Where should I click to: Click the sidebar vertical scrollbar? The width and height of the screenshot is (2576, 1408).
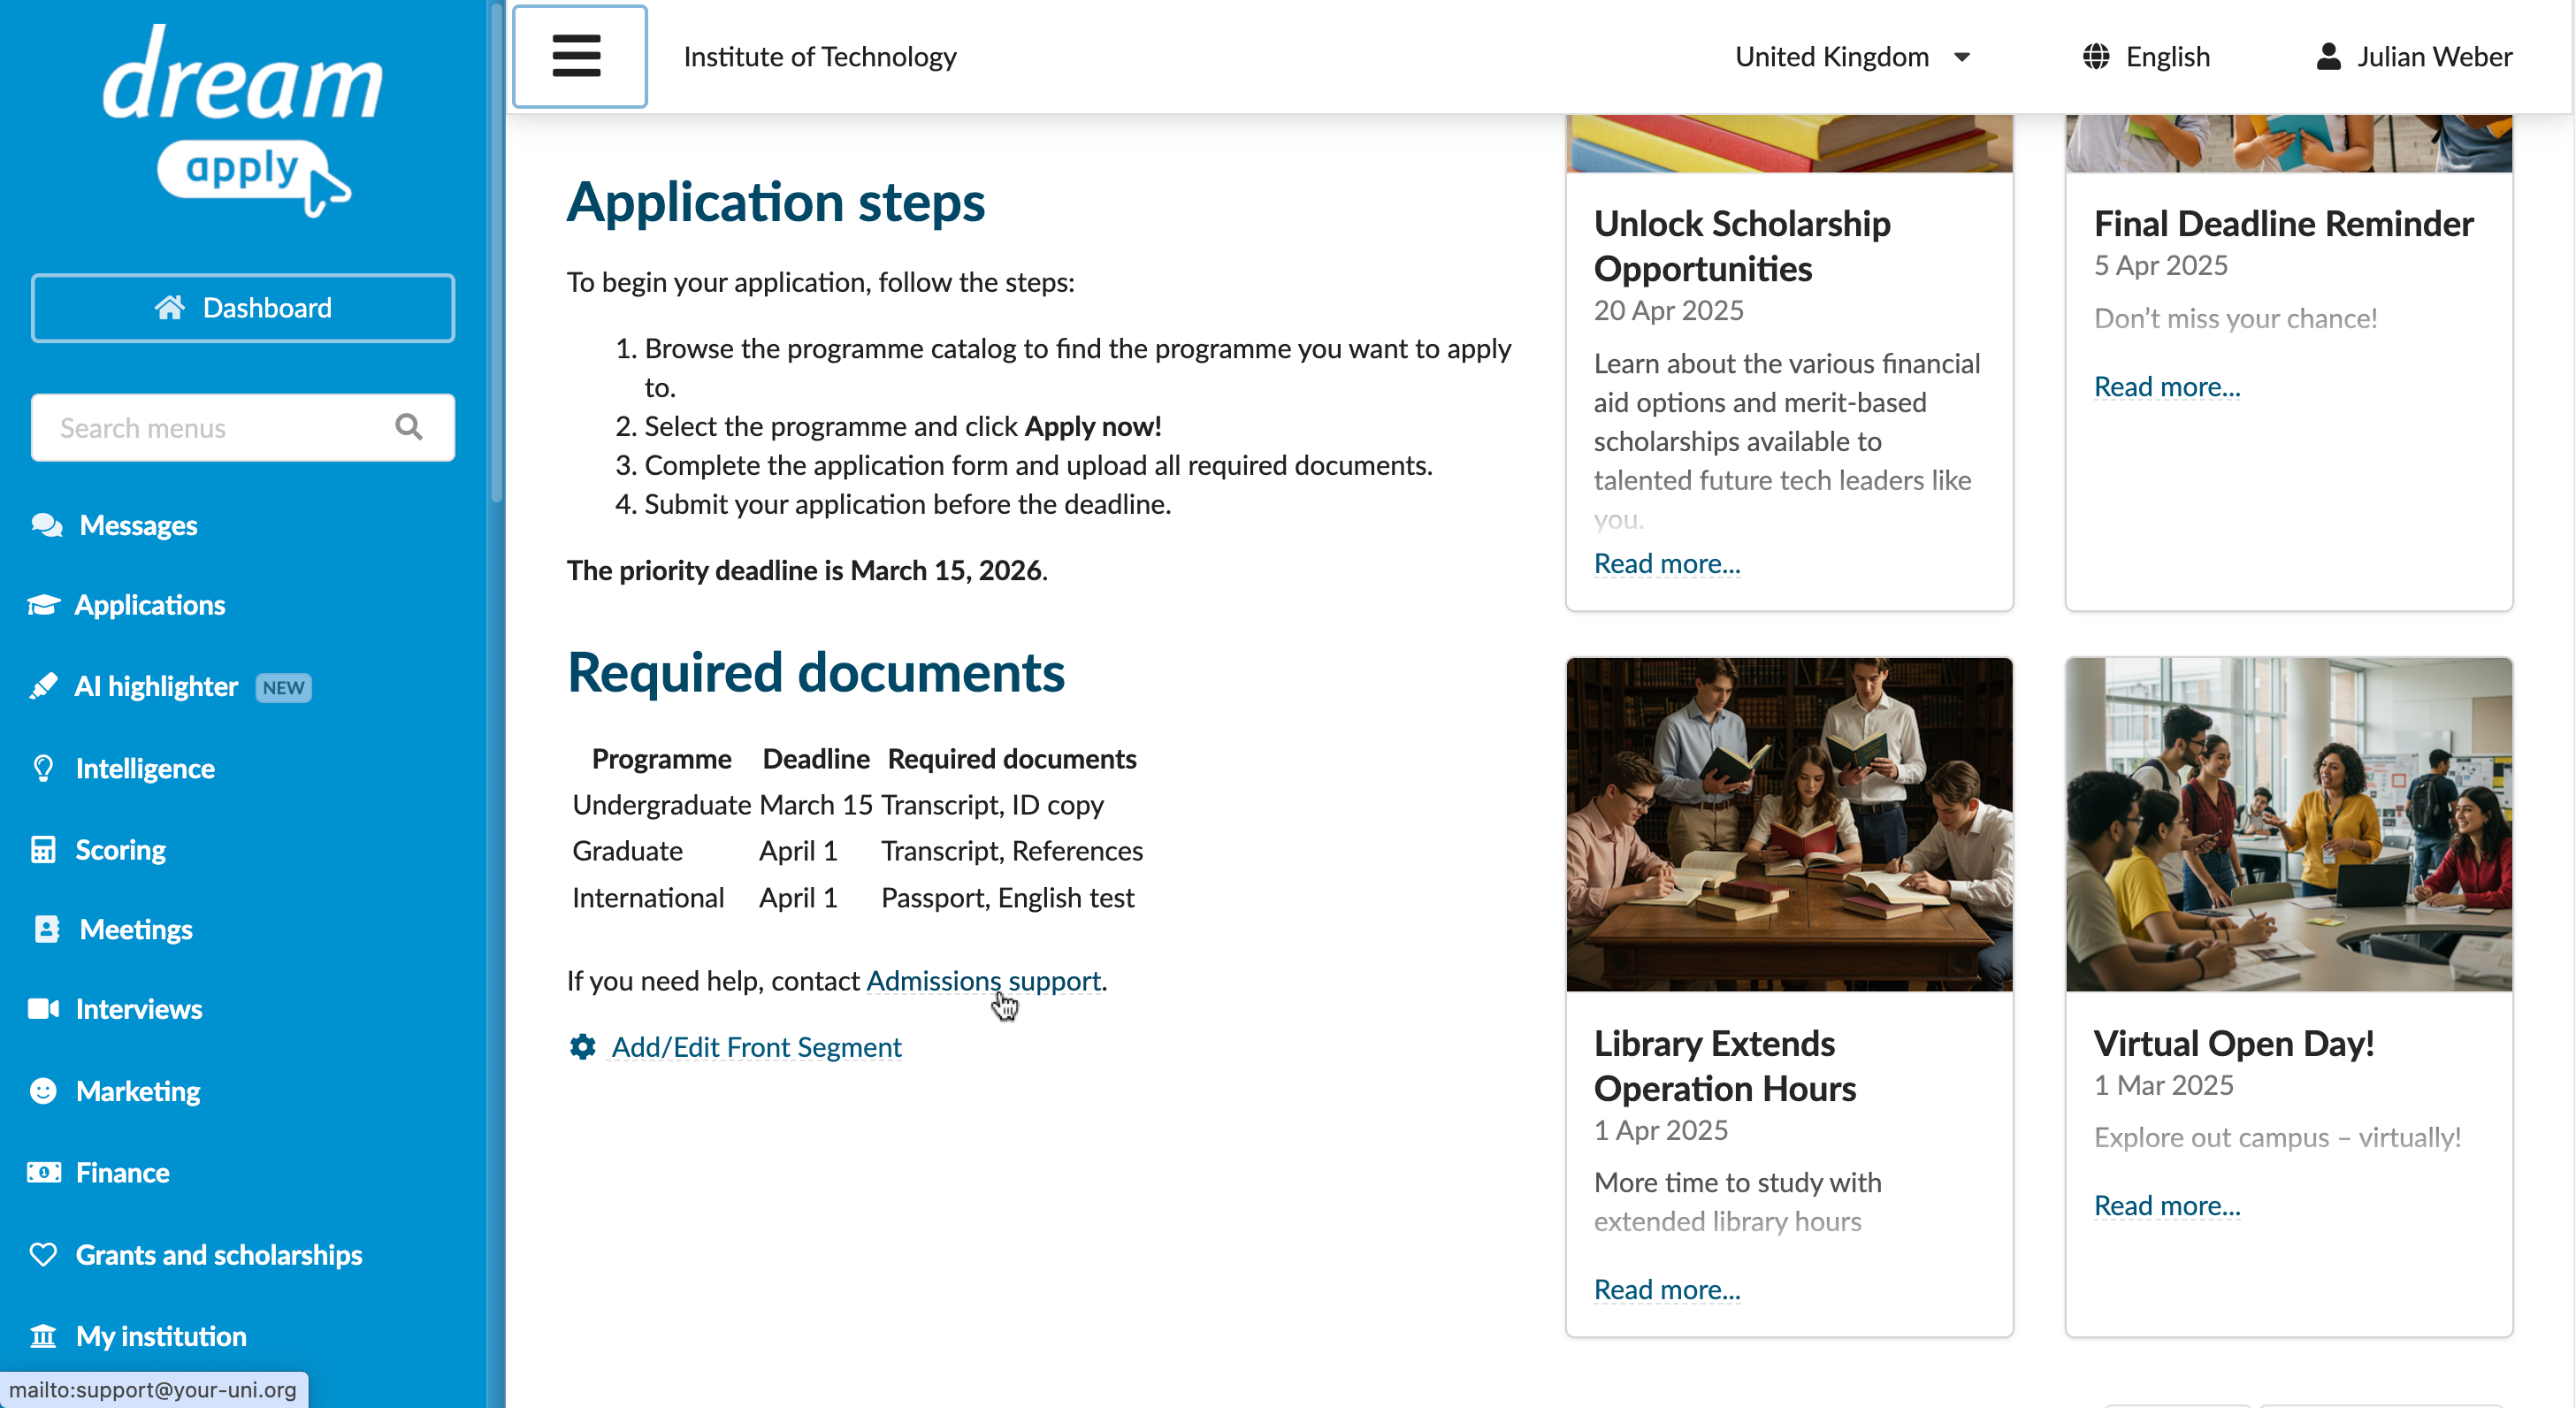pos(496,250)
